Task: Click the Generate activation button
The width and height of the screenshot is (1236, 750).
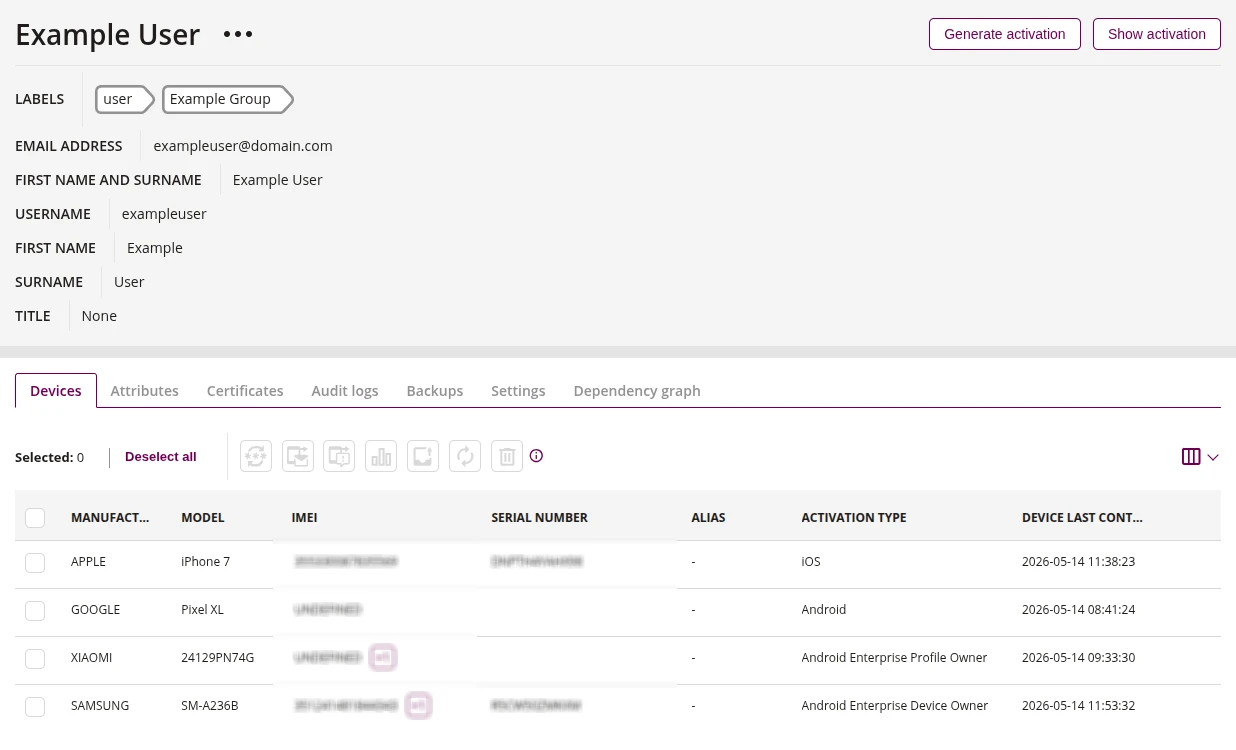Action: point(1005,34)
